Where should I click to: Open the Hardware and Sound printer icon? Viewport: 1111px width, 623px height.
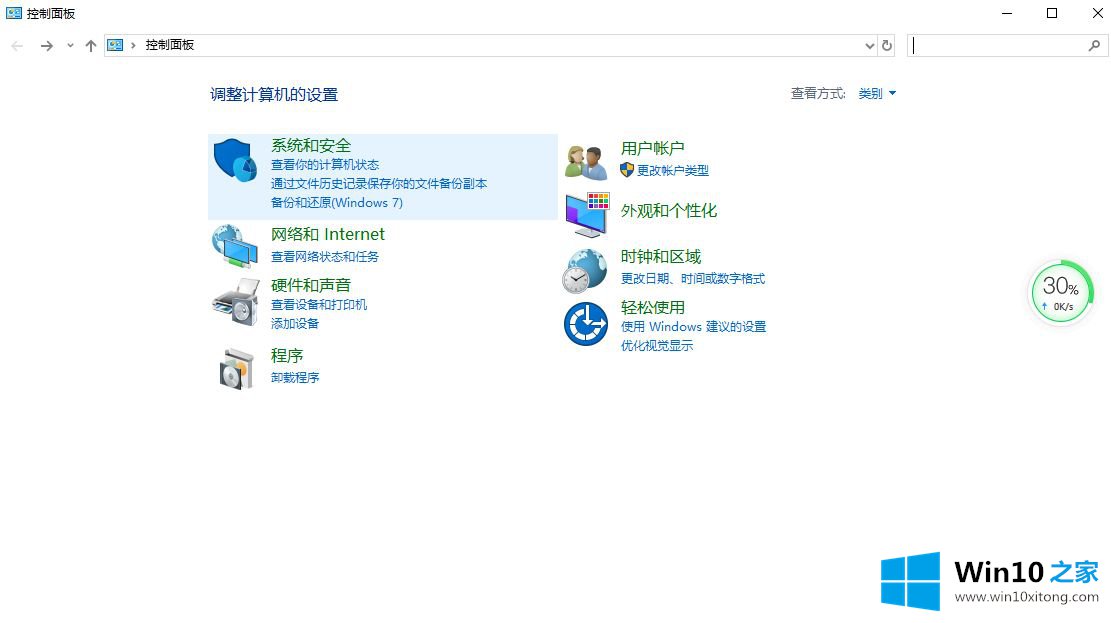click(x=236, y=302)
